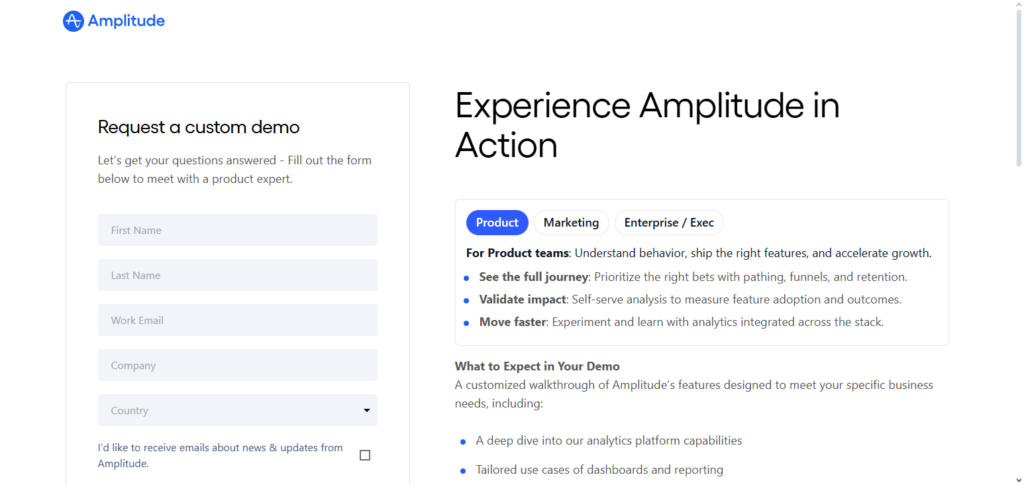Click into the Last Name field
Image resolution: width=1024 pixels, height=485 pixels.
coord(237,275)
